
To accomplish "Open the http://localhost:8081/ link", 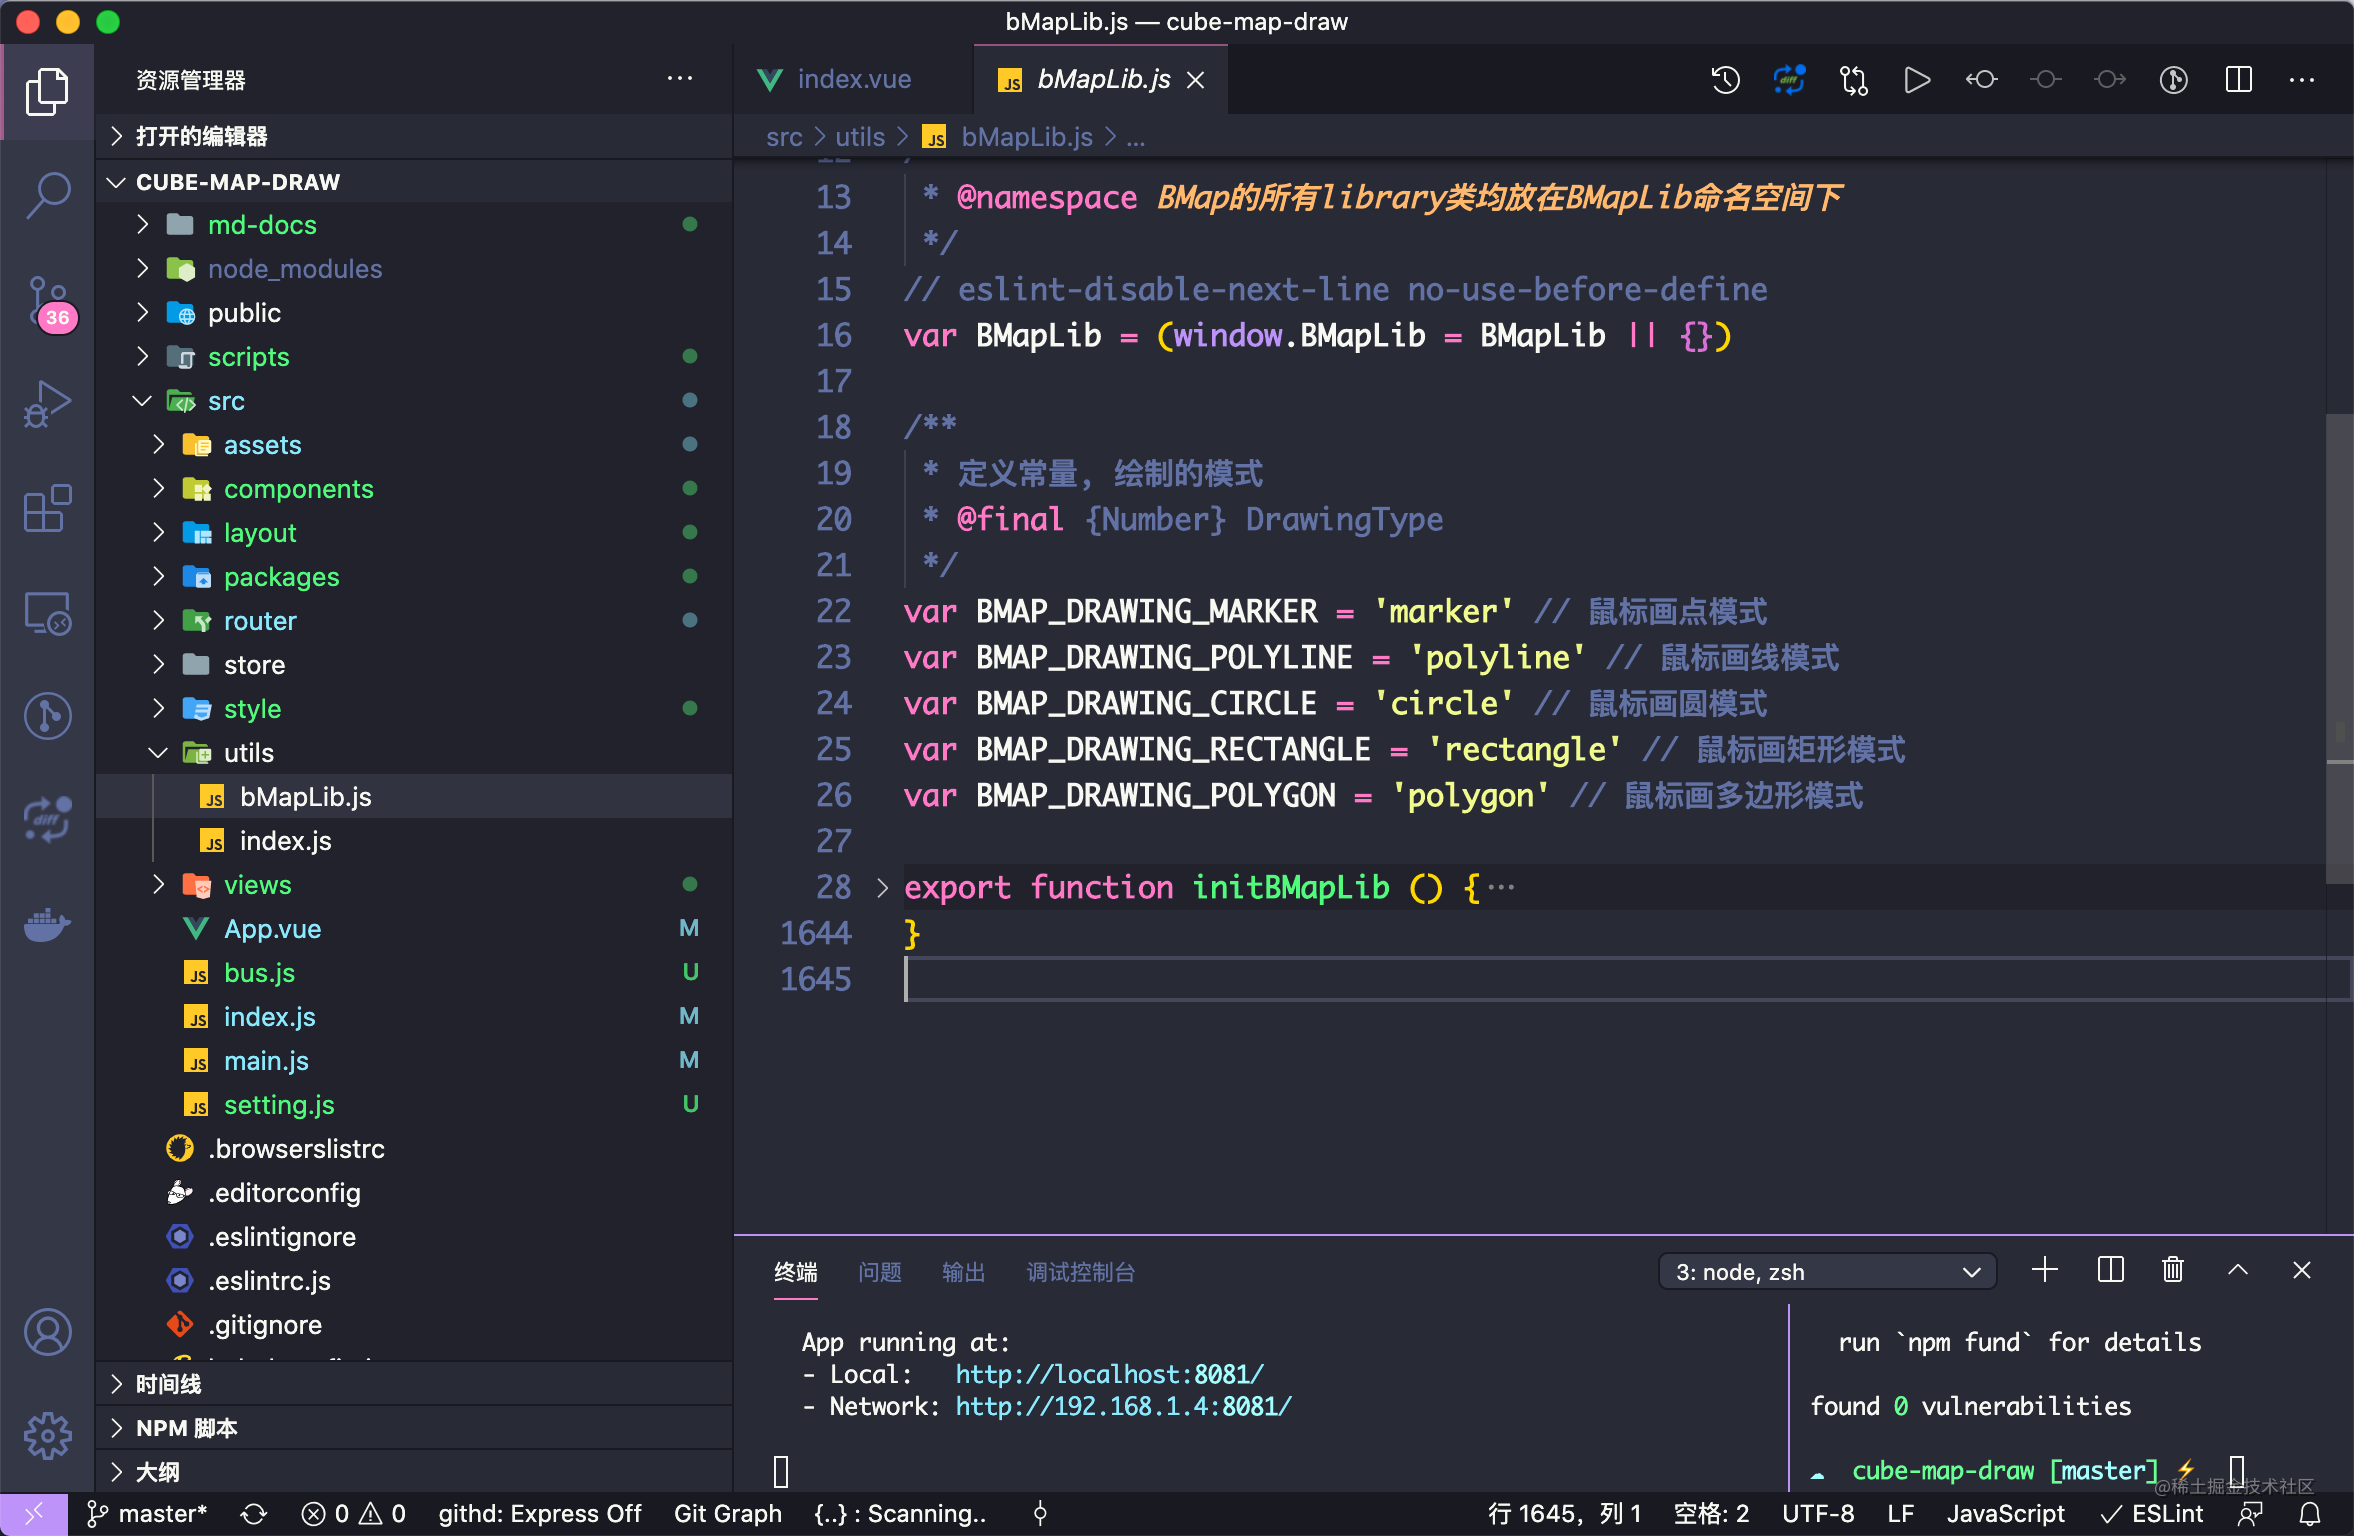I will click(1109, 1374).
